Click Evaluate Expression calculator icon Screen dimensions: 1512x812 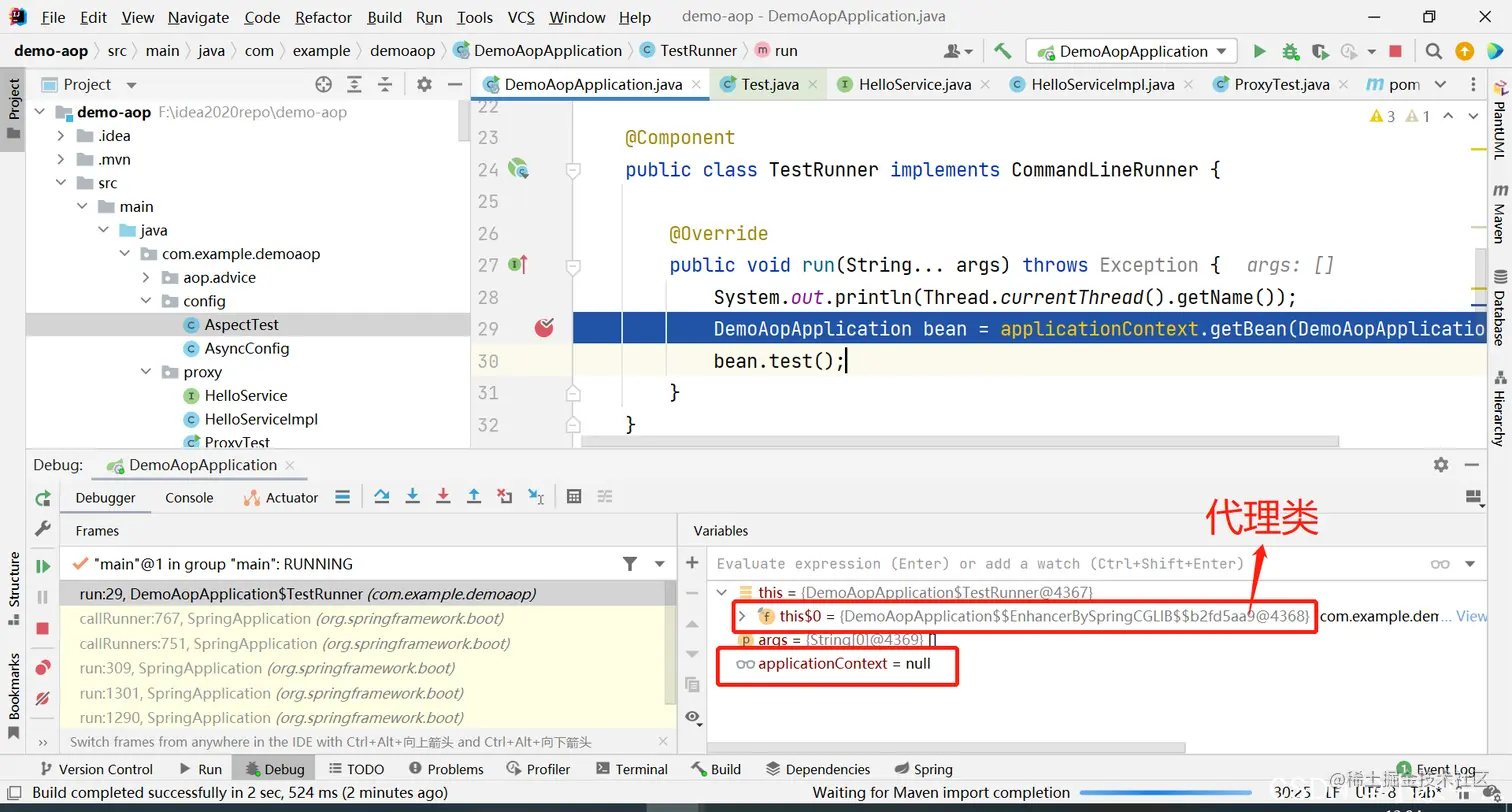tap(574, 497)
